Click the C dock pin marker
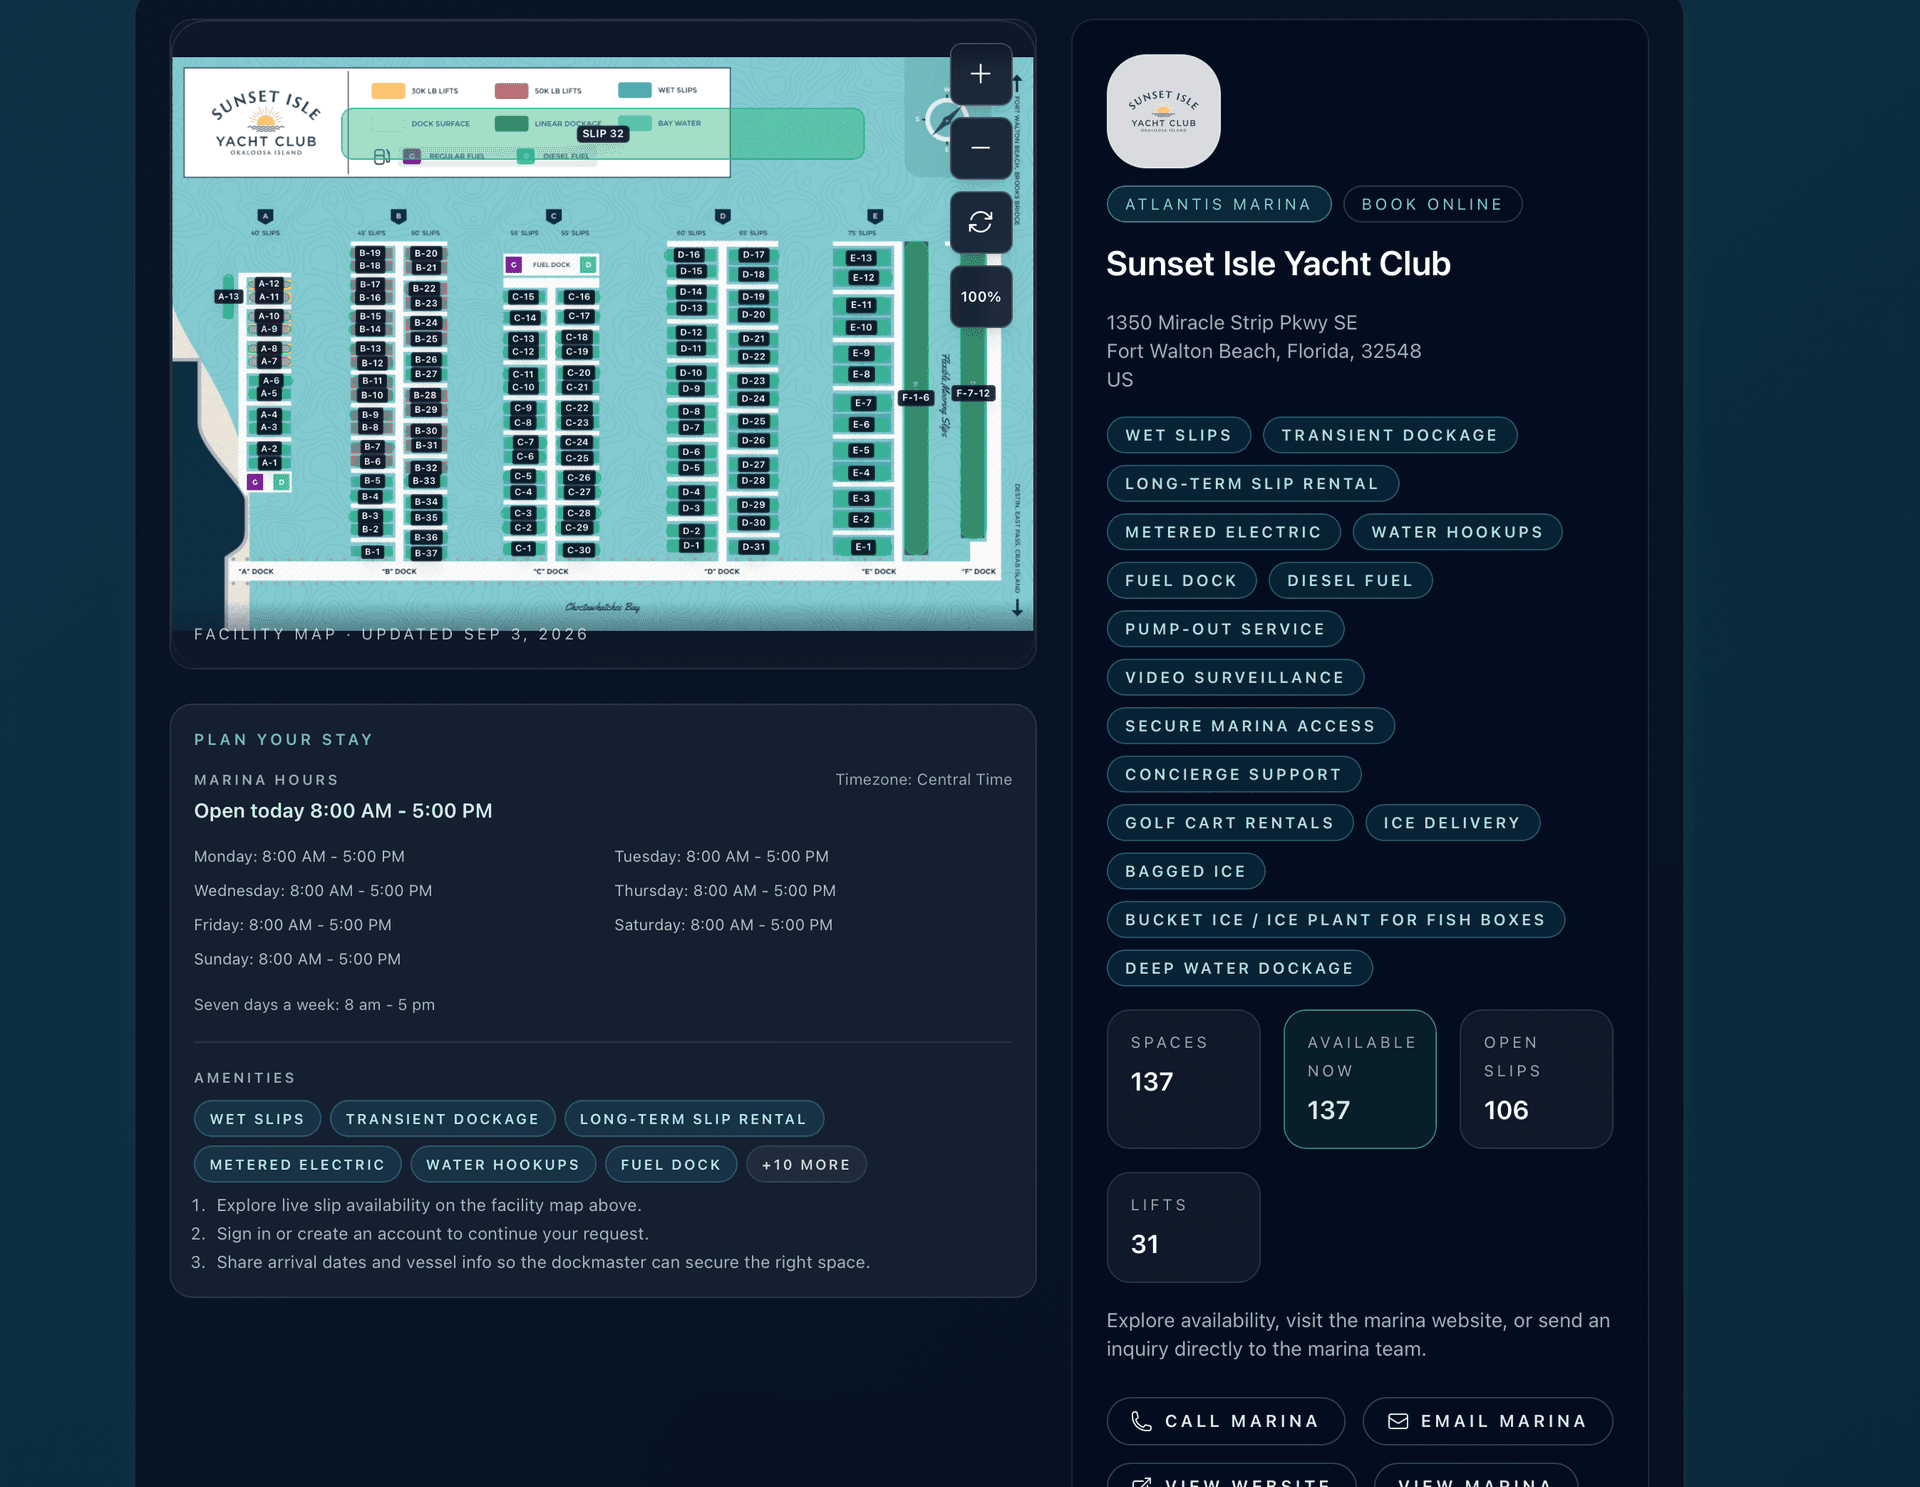The width and height of the screenshot is (1920, 1487). coord(553,216)
